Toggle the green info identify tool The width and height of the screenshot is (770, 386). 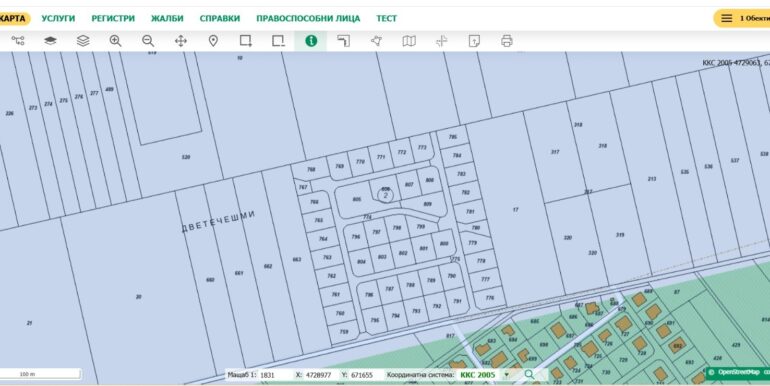click(x=311, y=41)
